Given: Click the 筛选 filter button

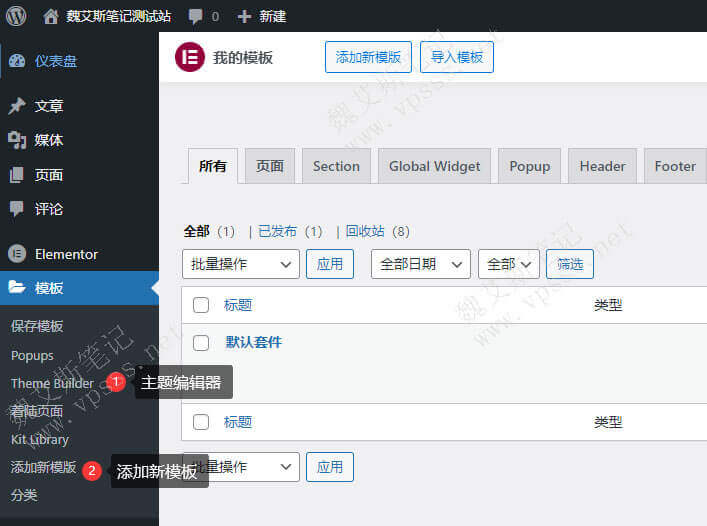Looking at the screenshot, I should [x=569, y=264].
